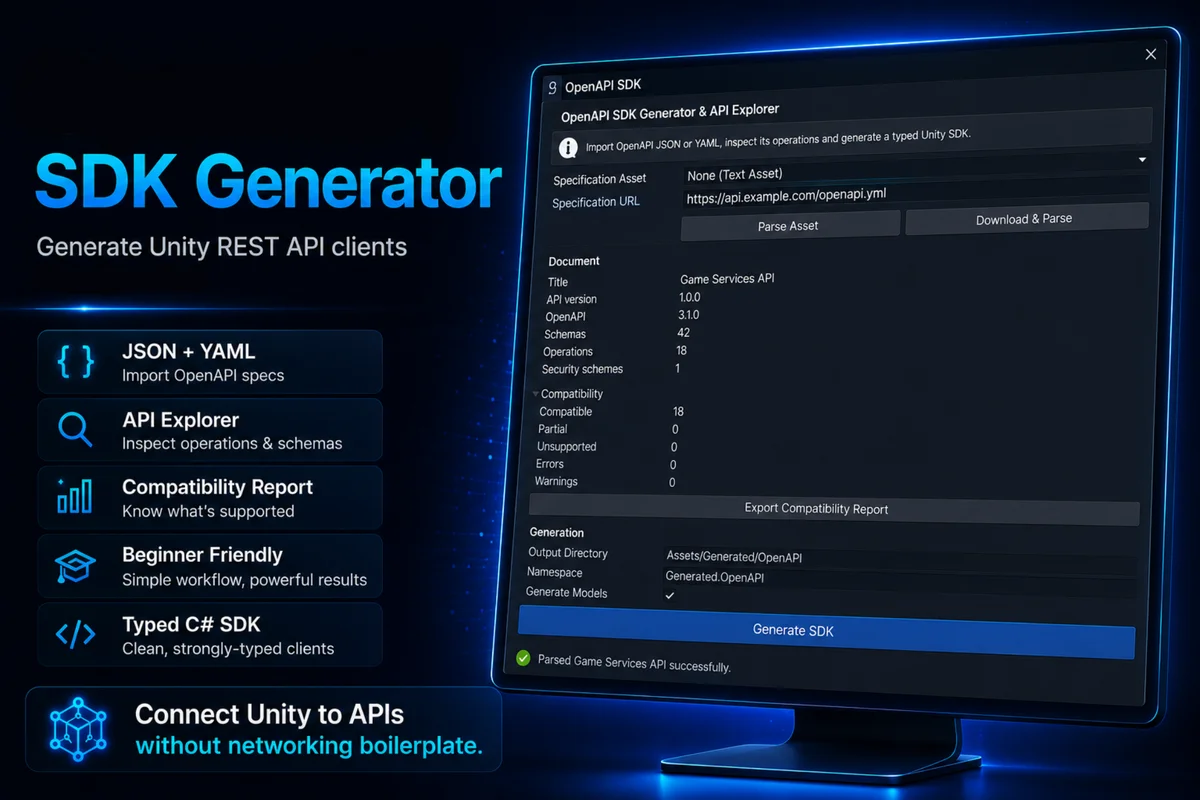This screenshot has width=1200, height=800.
Task: Click the Operations value '18'
Action: pyautogui.click(x=682, y=350)
